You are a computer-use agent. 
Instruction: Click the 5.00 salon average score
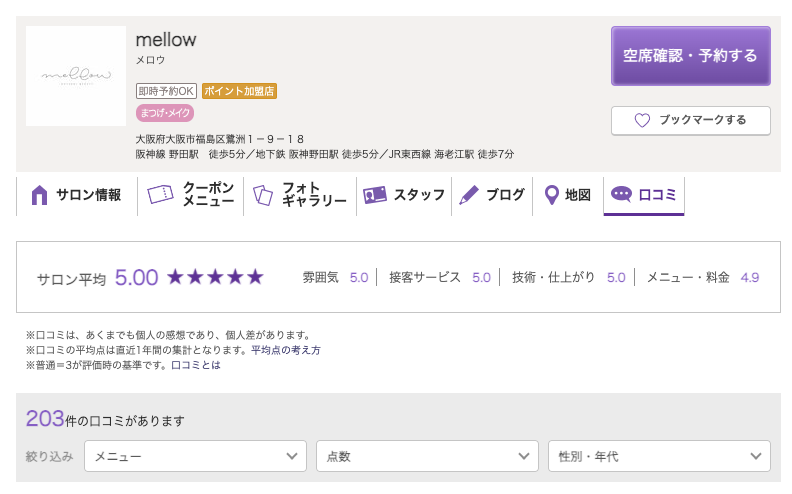pyautogui.click(x=136, y=277)
